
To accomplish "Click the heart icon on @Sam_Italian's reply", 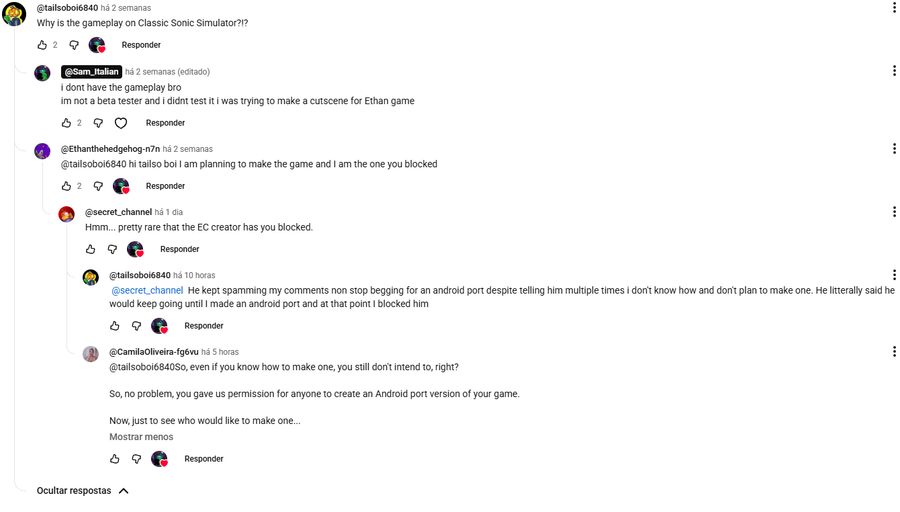I will 121,123.
